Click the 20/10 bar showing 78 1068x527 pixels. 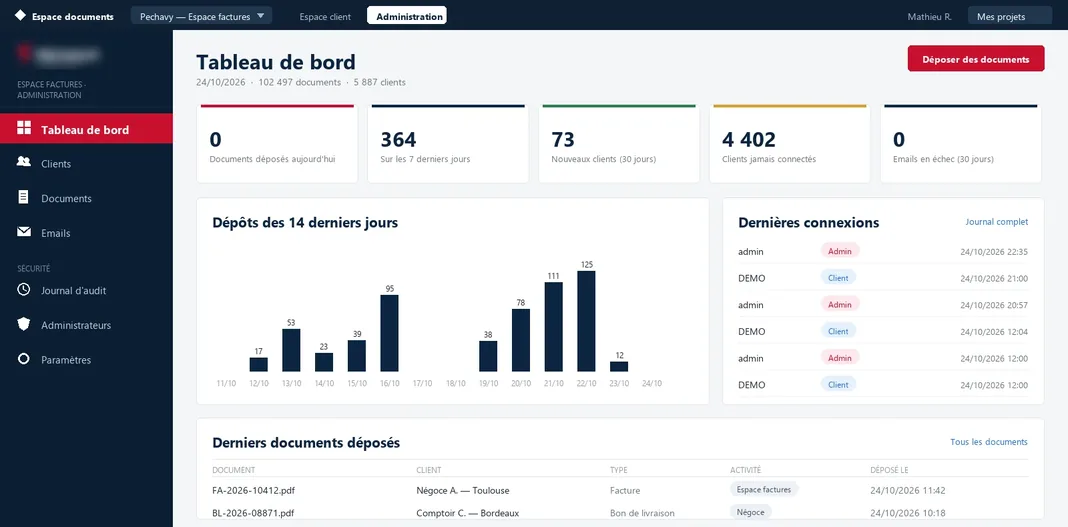pyautogui.click(x=520, y=340)
